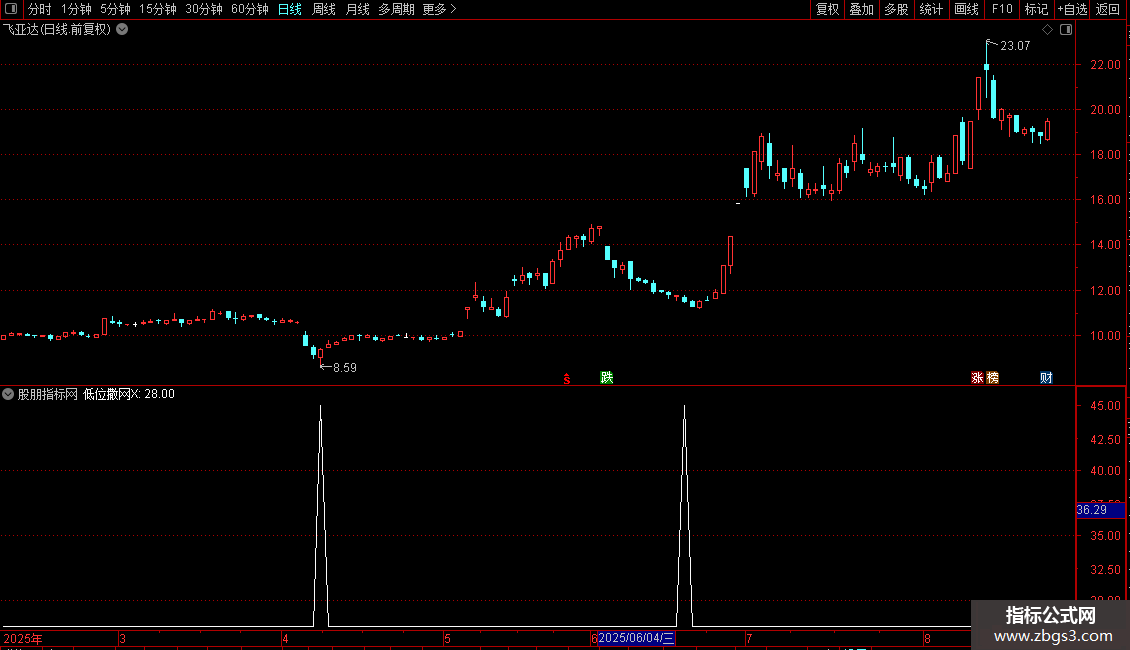Click month 8 marker on time axis
The width and height of the screenshot is (1130, 650).
click(x=927, y=638)
